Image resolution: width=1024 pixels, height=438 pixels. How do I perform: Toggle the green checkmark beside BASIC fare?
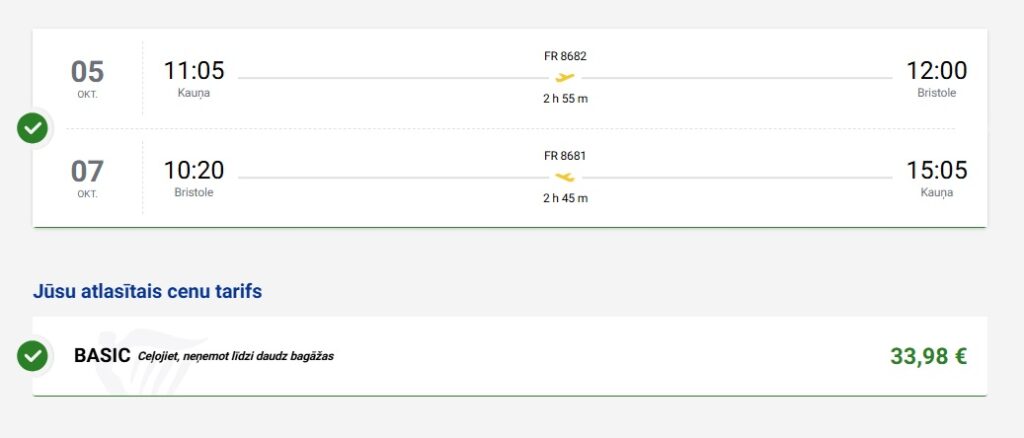33,356
